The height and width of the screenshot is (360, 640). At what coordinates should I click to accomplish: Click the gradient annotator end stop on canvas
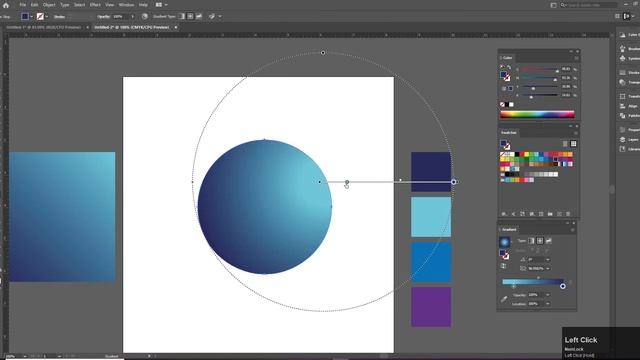coord(453,182)
